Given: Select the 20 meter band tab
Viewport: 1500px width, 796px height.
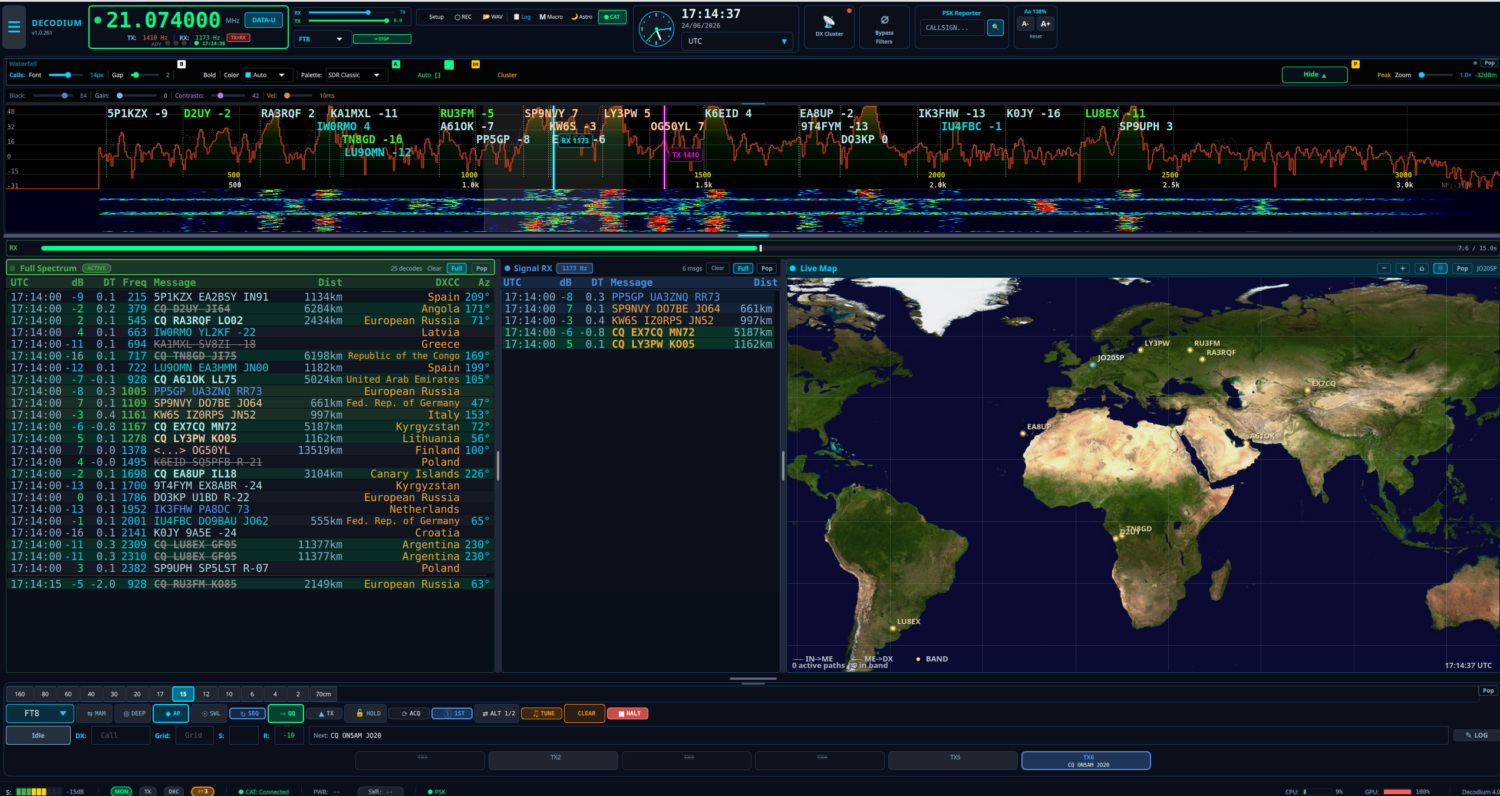Looking at the screenshot, I should pyautogui.click(x=137, y=693).
